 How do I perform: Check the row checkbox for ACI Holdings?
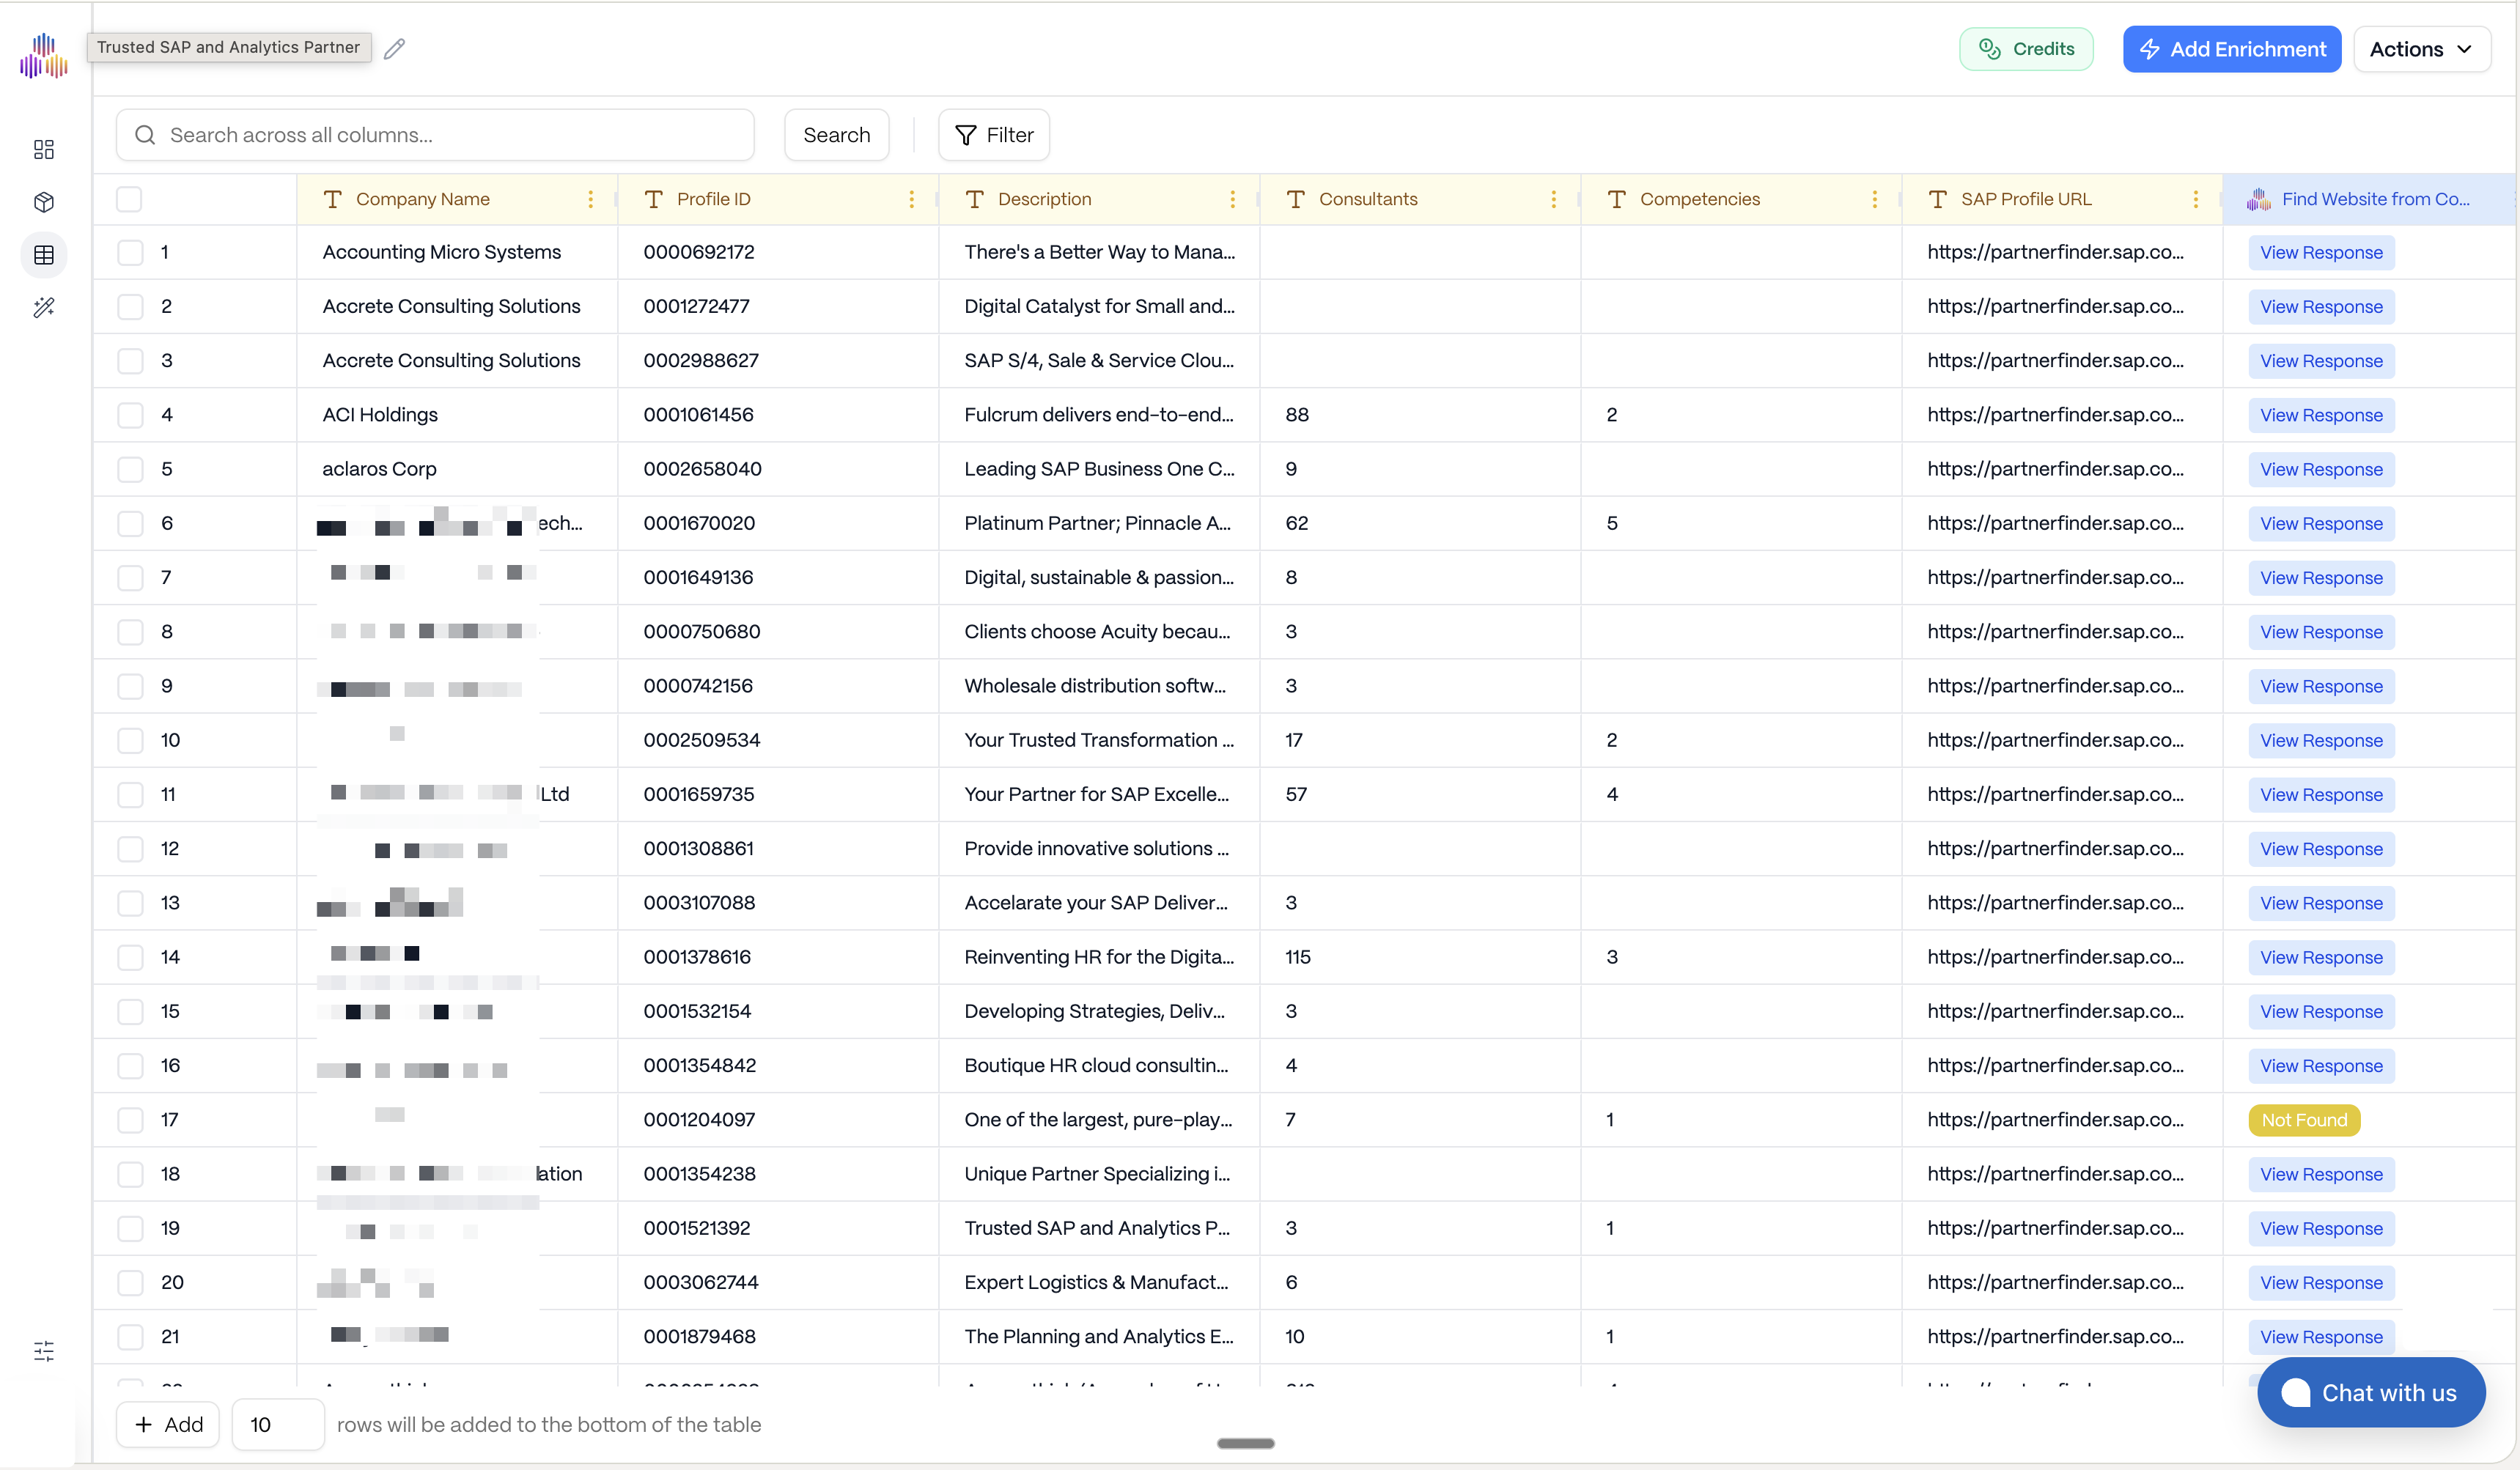pyautogui.click(x=130, y=414)
